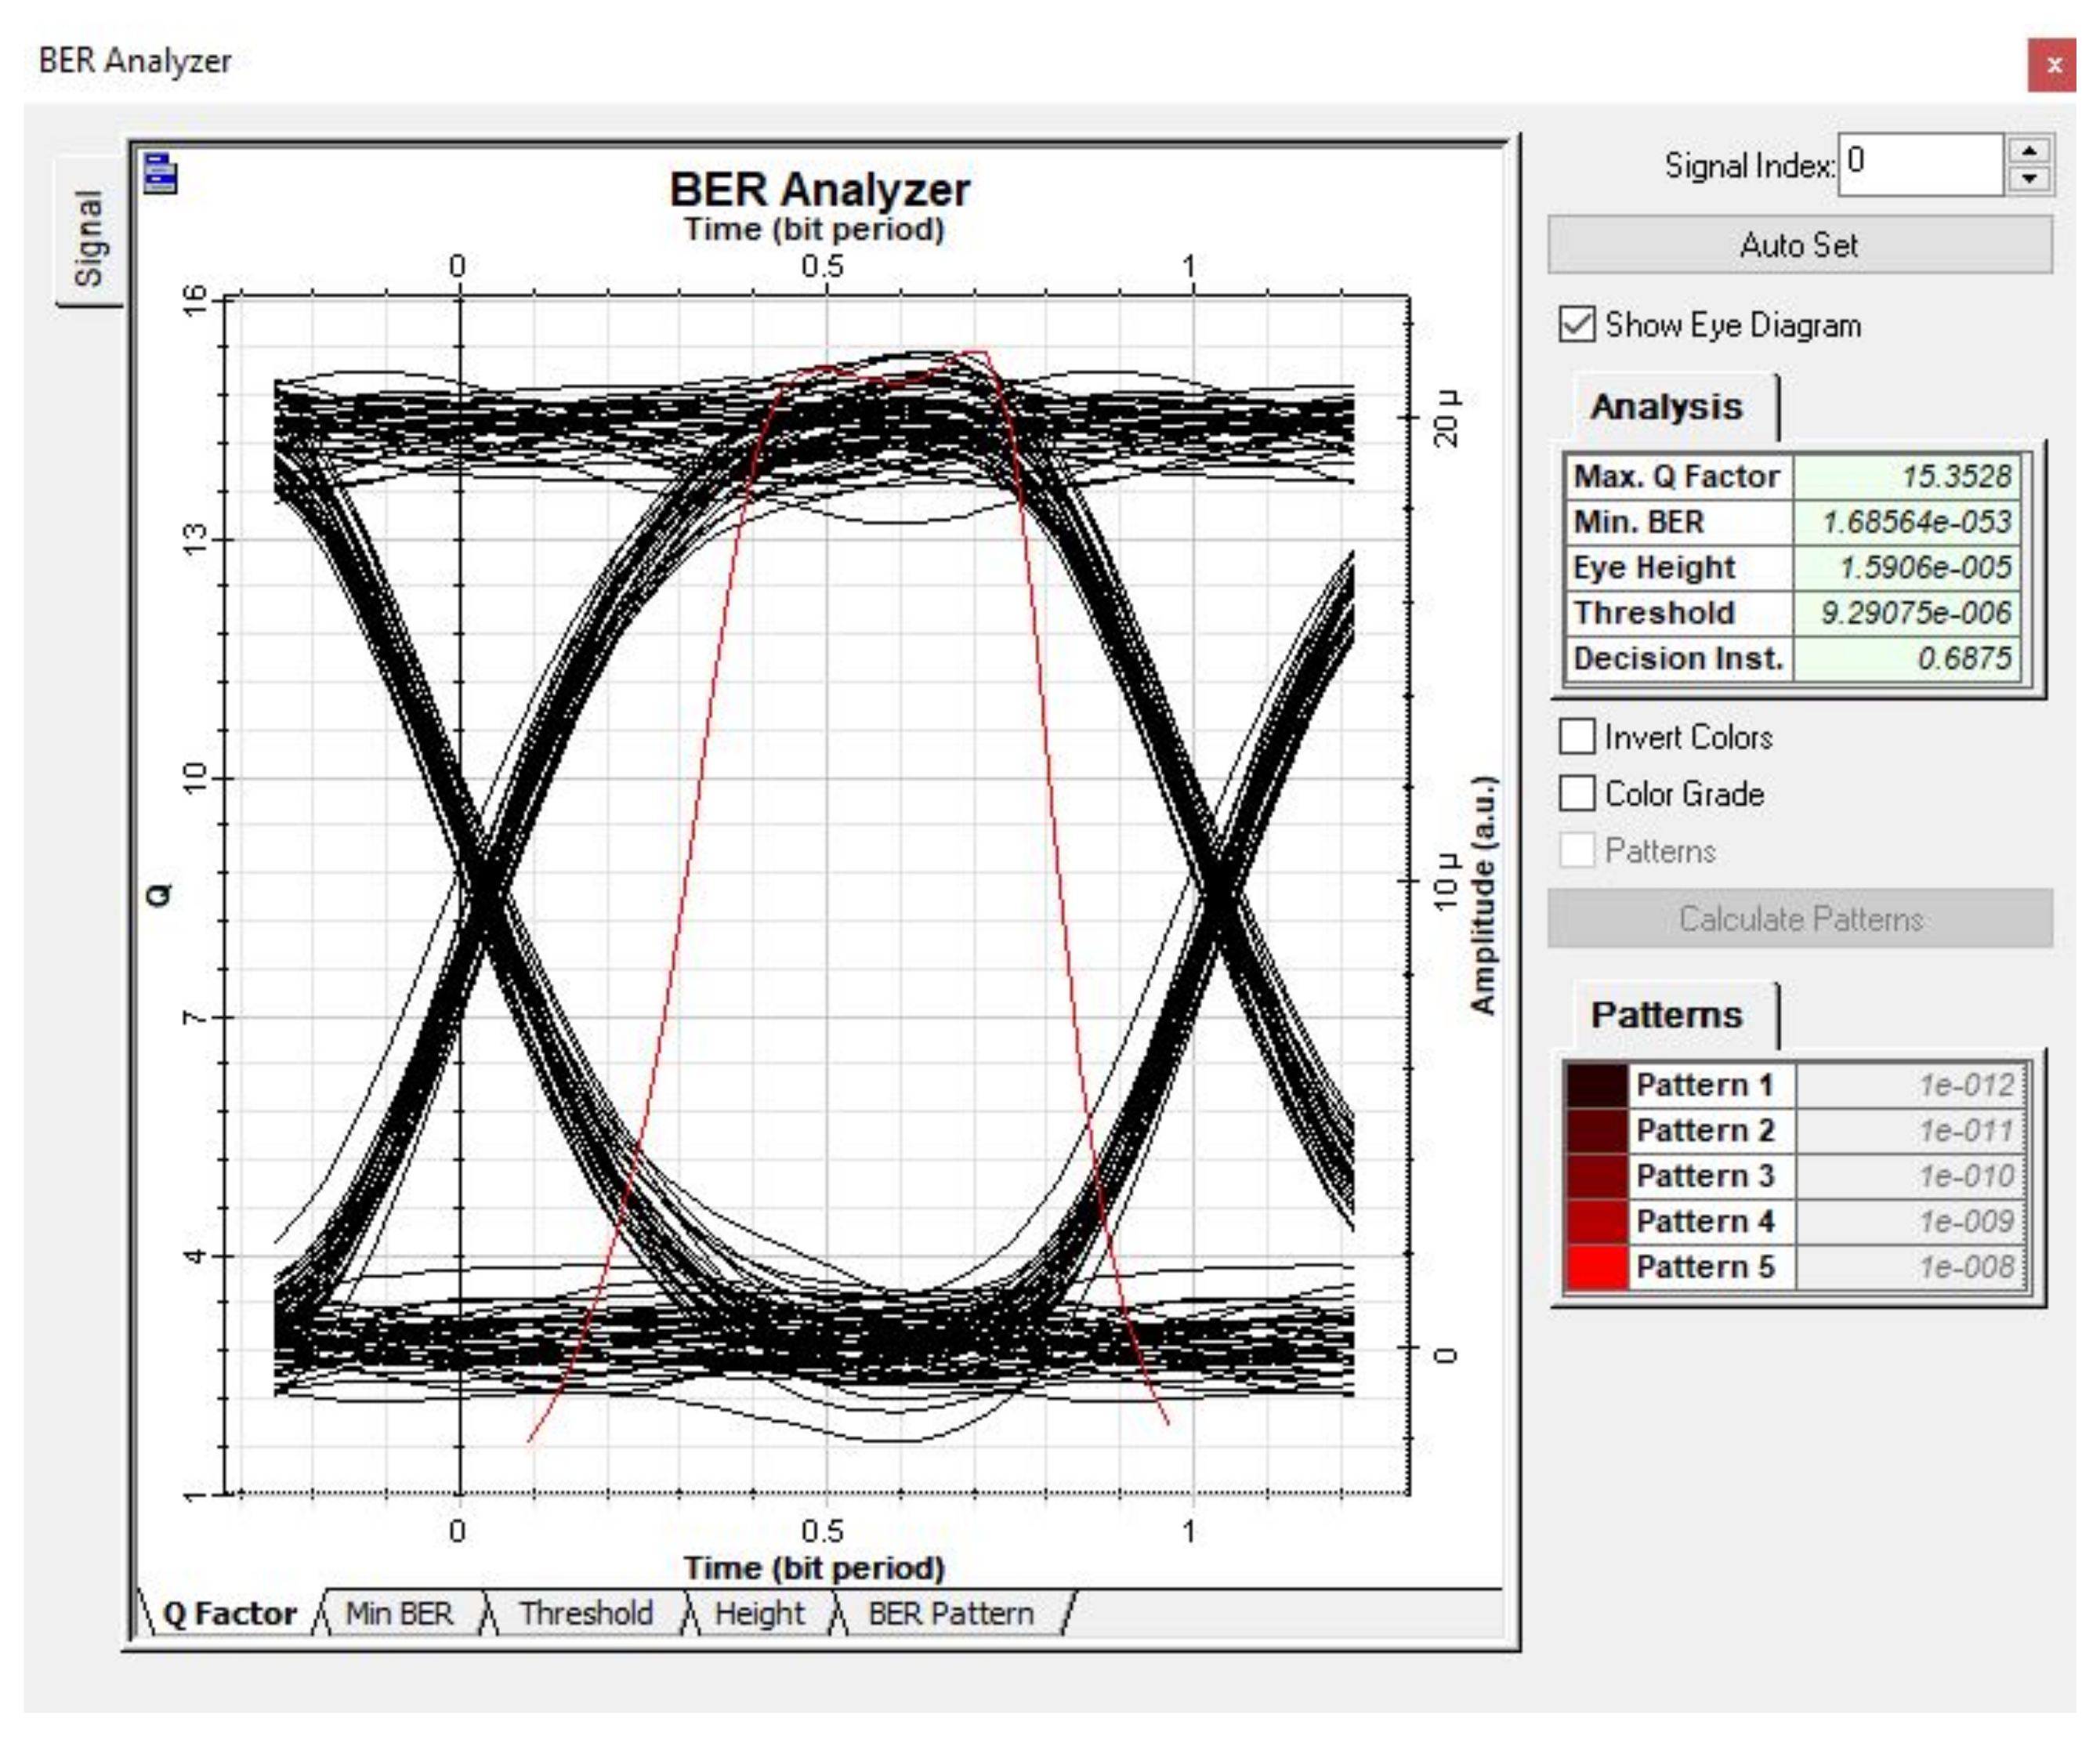The height and width of the screenshot is (1743, 2100).
Task: Click the Analysis panel tab header
Action: [x=1666, y=407]
